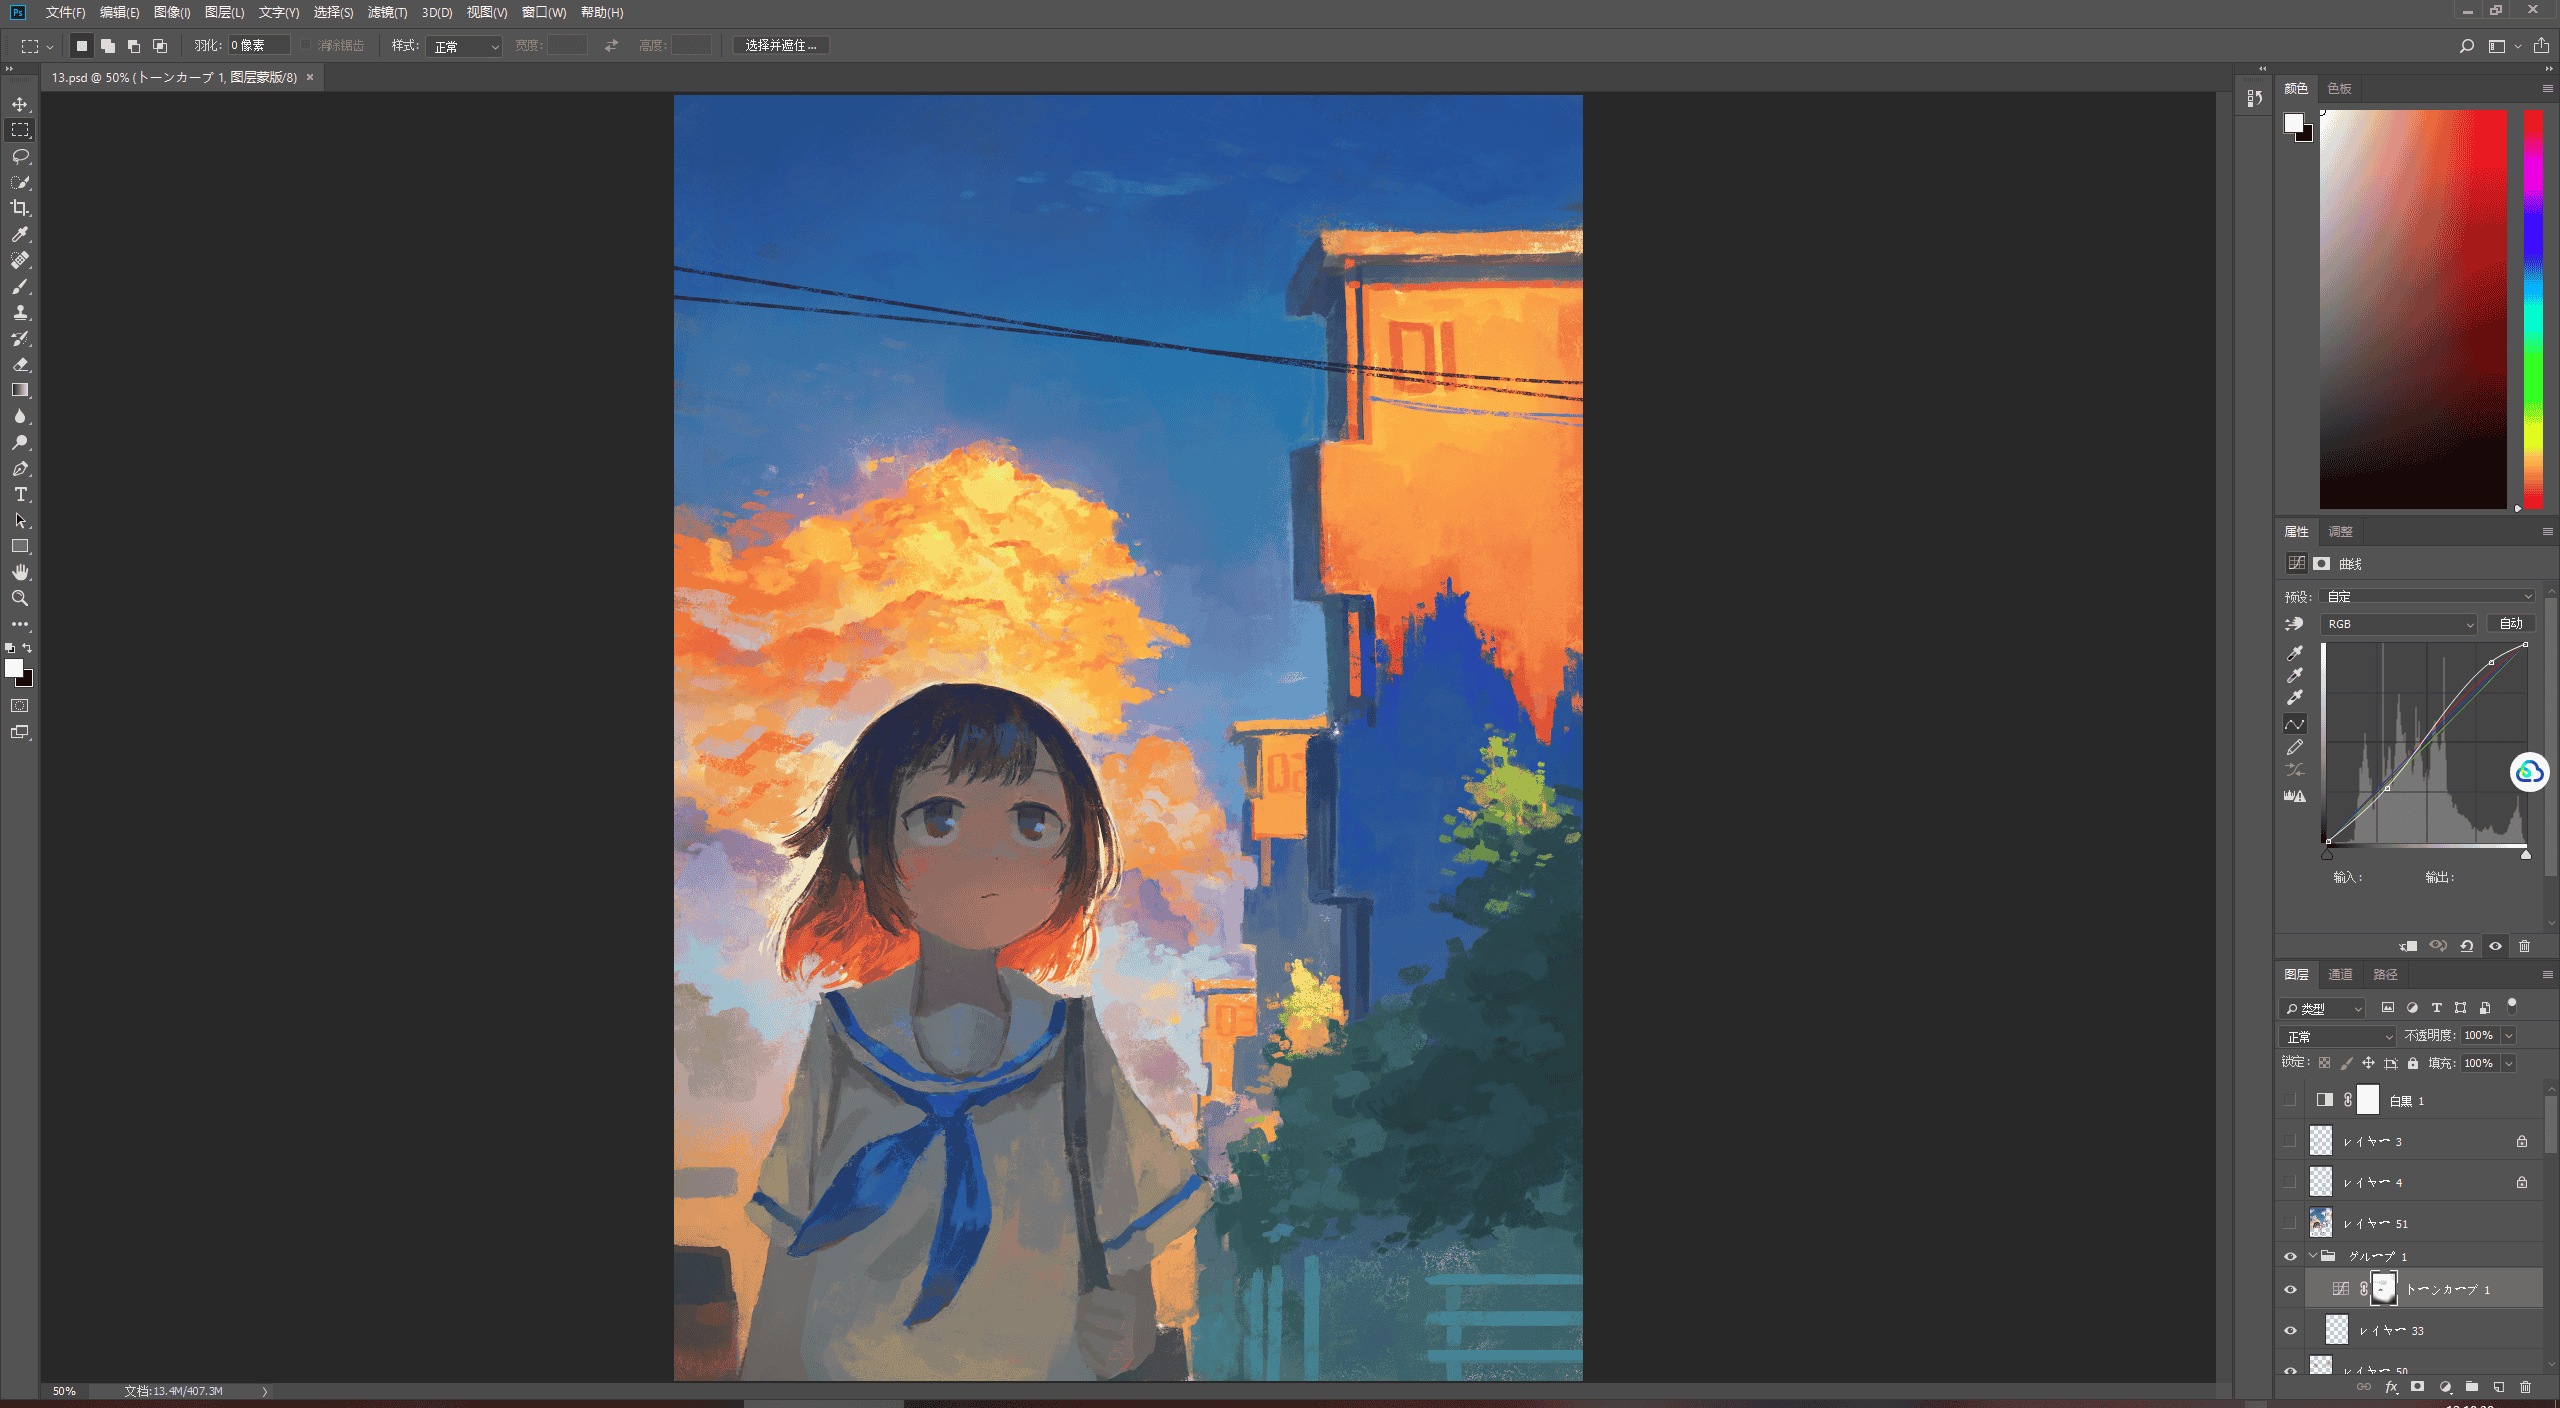Select the Clone Stamp tool

point(20,312)
